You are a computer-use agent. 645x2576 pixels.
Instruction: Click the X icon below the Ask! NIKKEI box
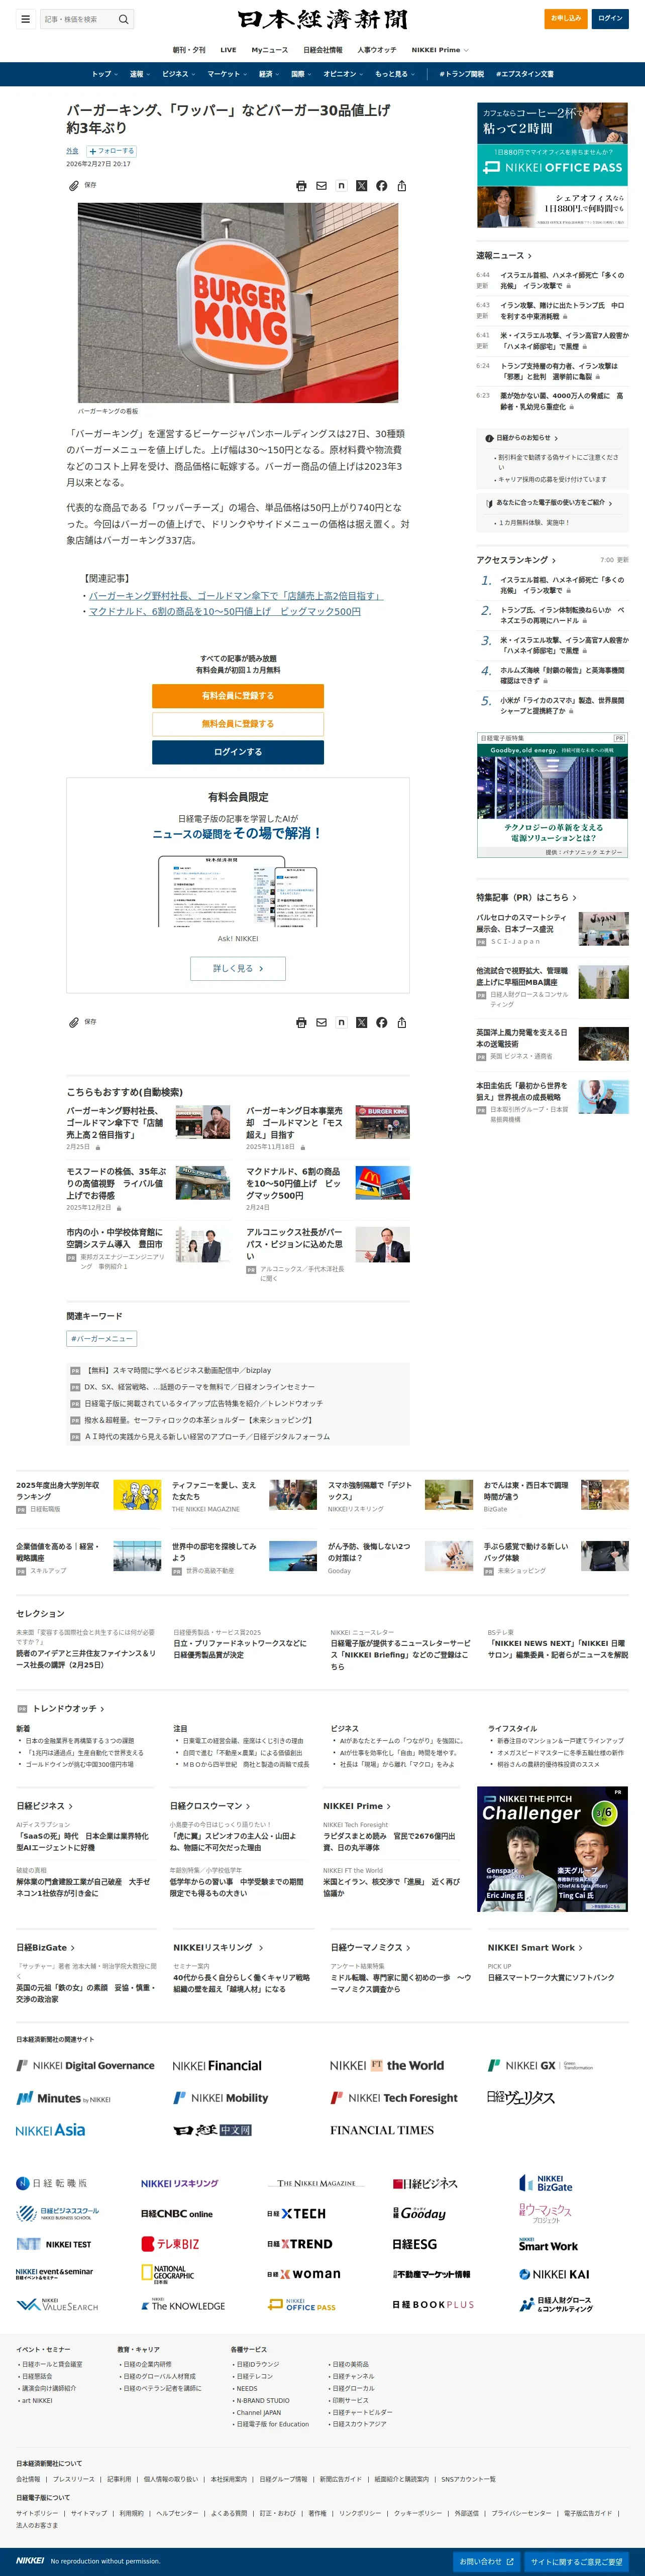click(x=361, y=1022)
